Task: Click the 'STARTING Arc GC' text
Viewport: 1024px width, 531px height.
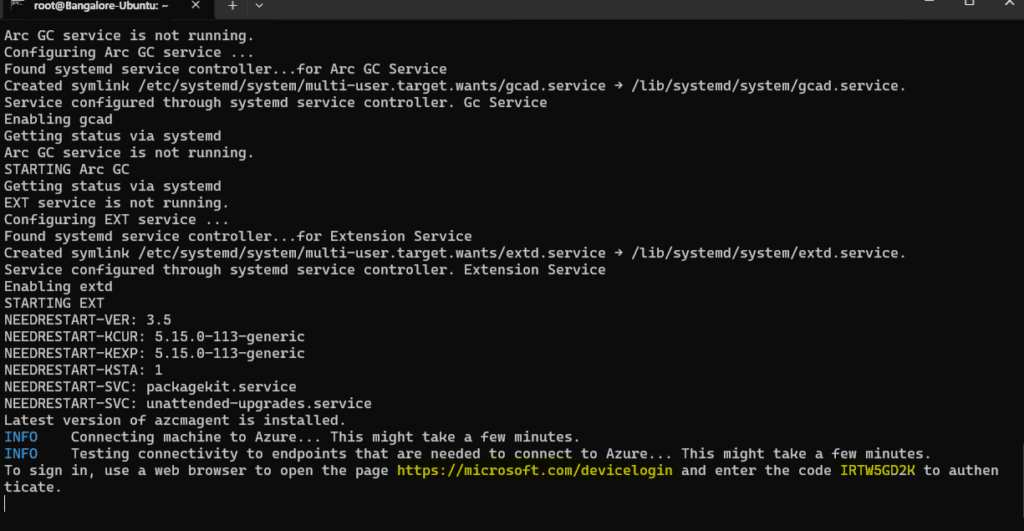Action: click(67, 169)
